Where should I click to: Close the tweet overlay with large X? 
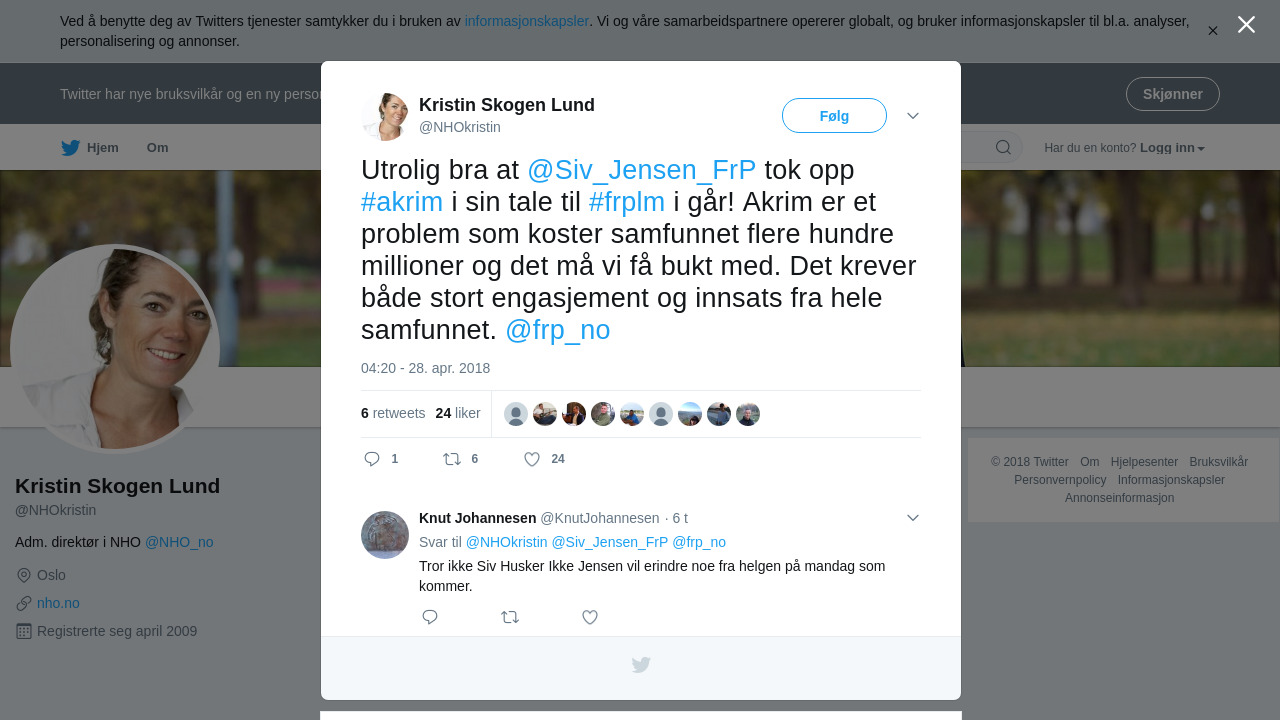(x=1246, y=24)
